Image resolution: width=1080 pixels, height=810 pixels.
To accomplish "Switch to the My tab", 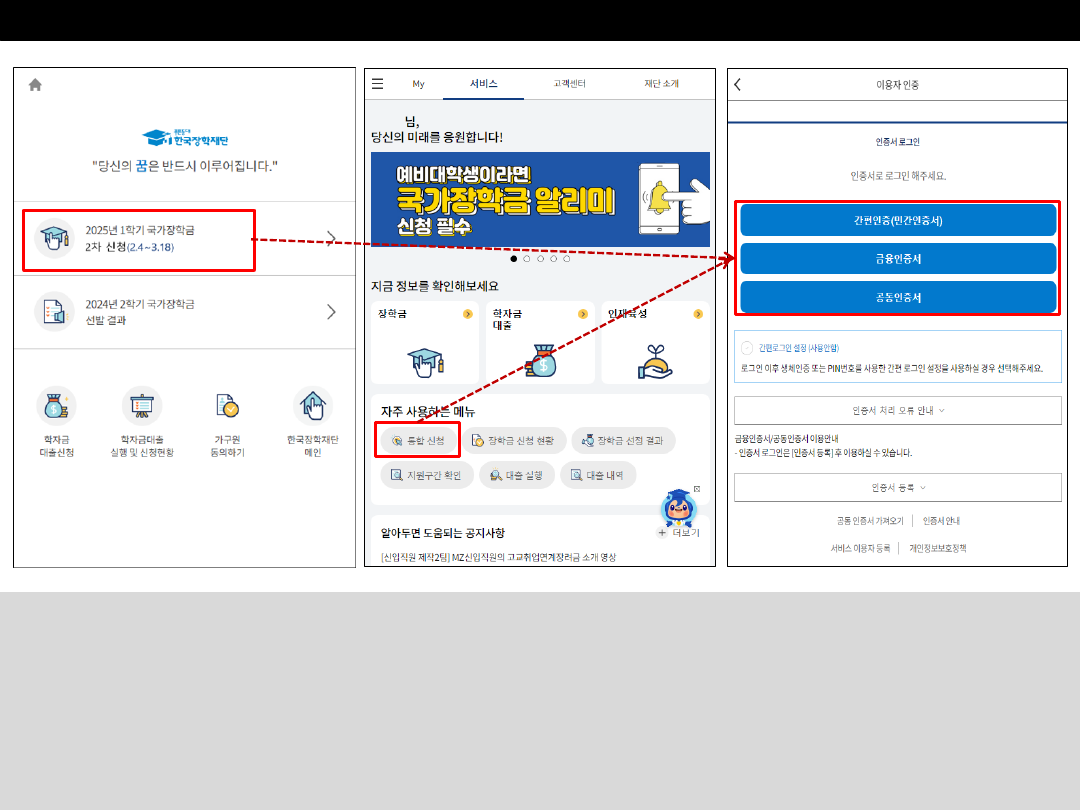I will (418, 84).
